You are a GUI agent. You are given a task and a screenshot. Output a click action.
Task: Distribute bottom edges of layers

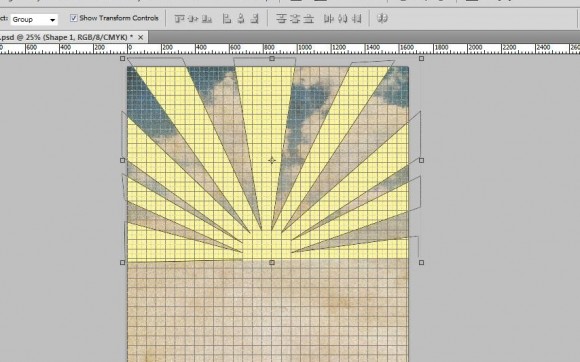tap(308, 18)
